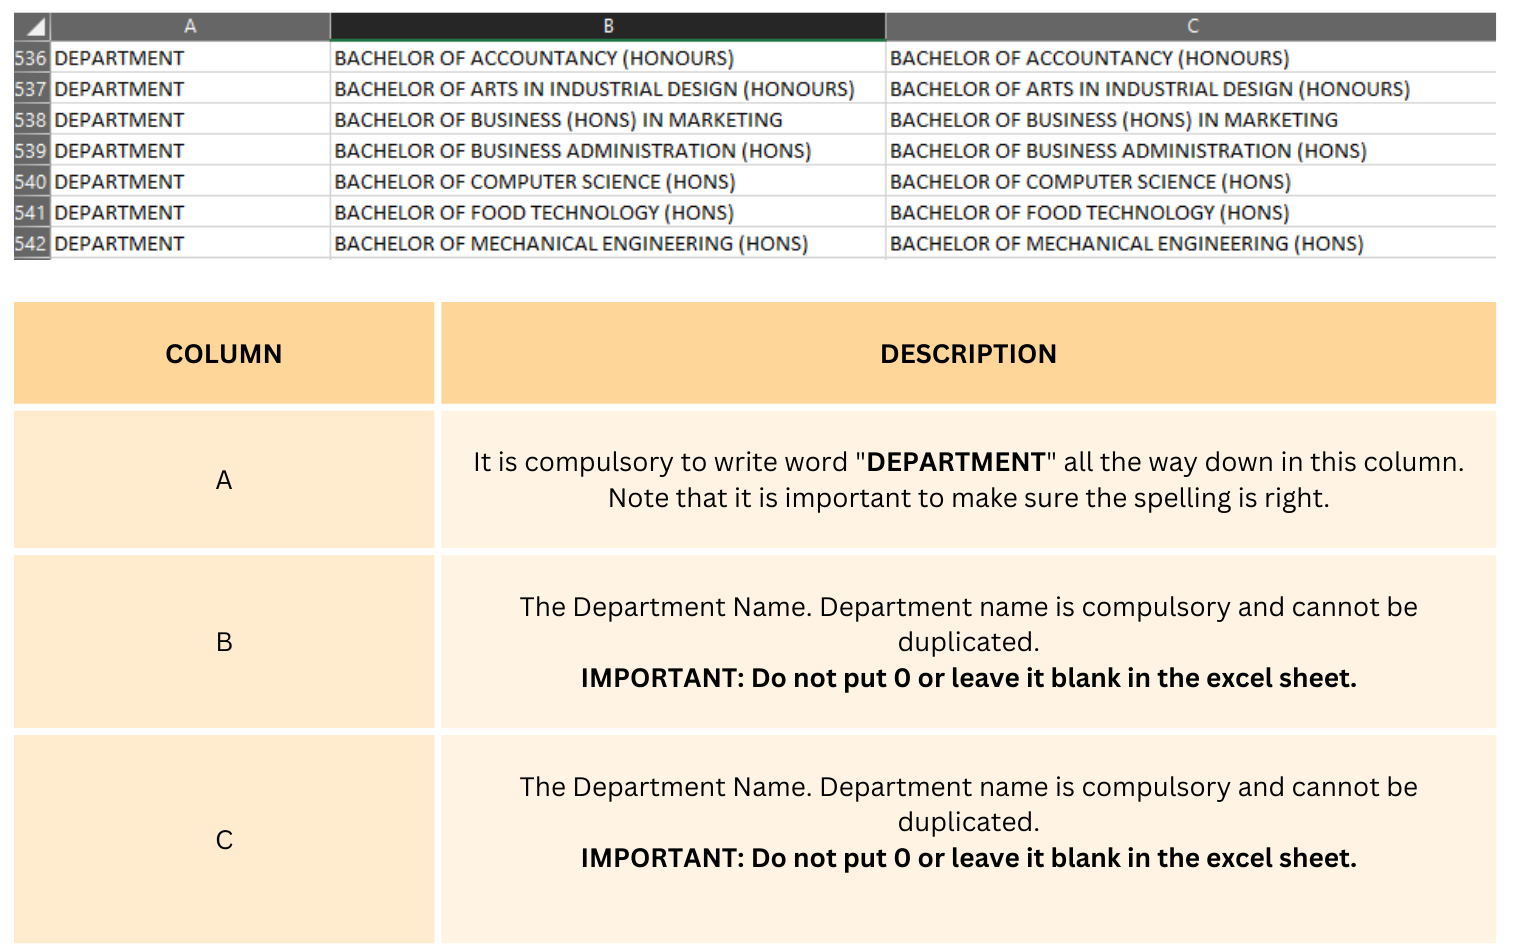Image resolution: width=1513 pixels, height=952 pixels.
Task: Select Business Marketing cell in column B
Action: click(558, 120)
